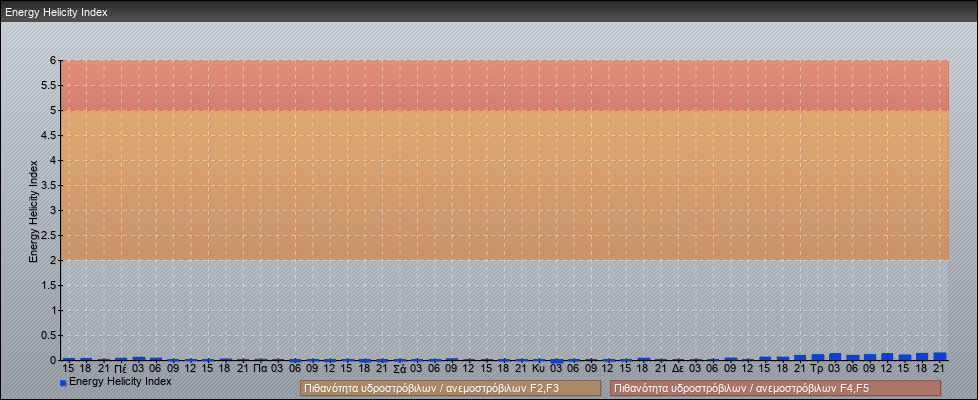Click the 2 value on the y-axis
Screen dimensions: 978x400
[x=52, y=260]
